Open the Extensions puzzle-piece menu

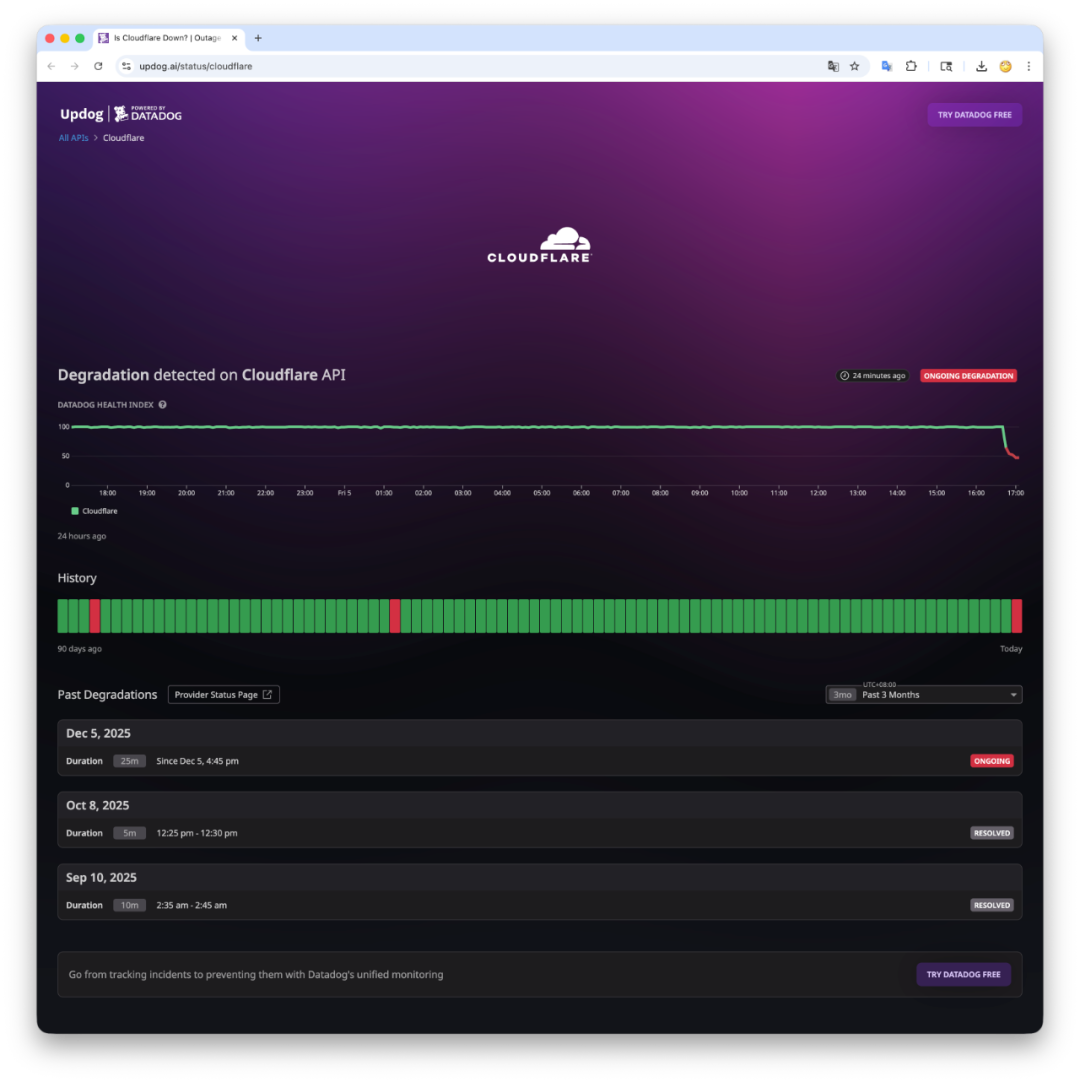pos(911,66)
